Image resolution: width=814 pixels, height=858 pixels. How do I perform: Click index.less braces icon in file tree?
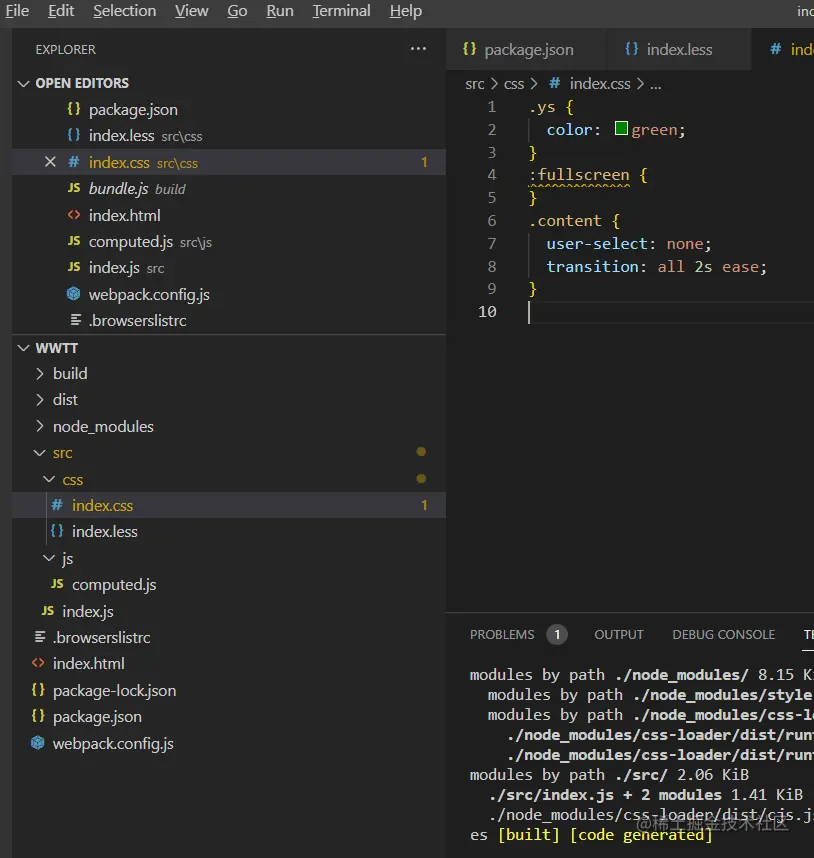[57, 531]
